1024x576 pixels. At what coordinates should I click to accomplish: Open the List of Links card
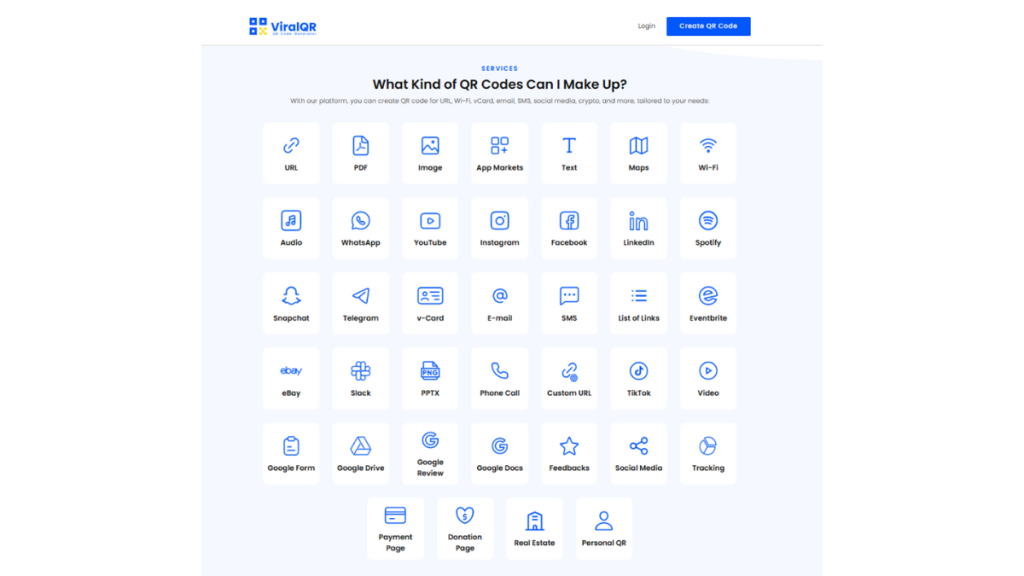click(639, 304)
